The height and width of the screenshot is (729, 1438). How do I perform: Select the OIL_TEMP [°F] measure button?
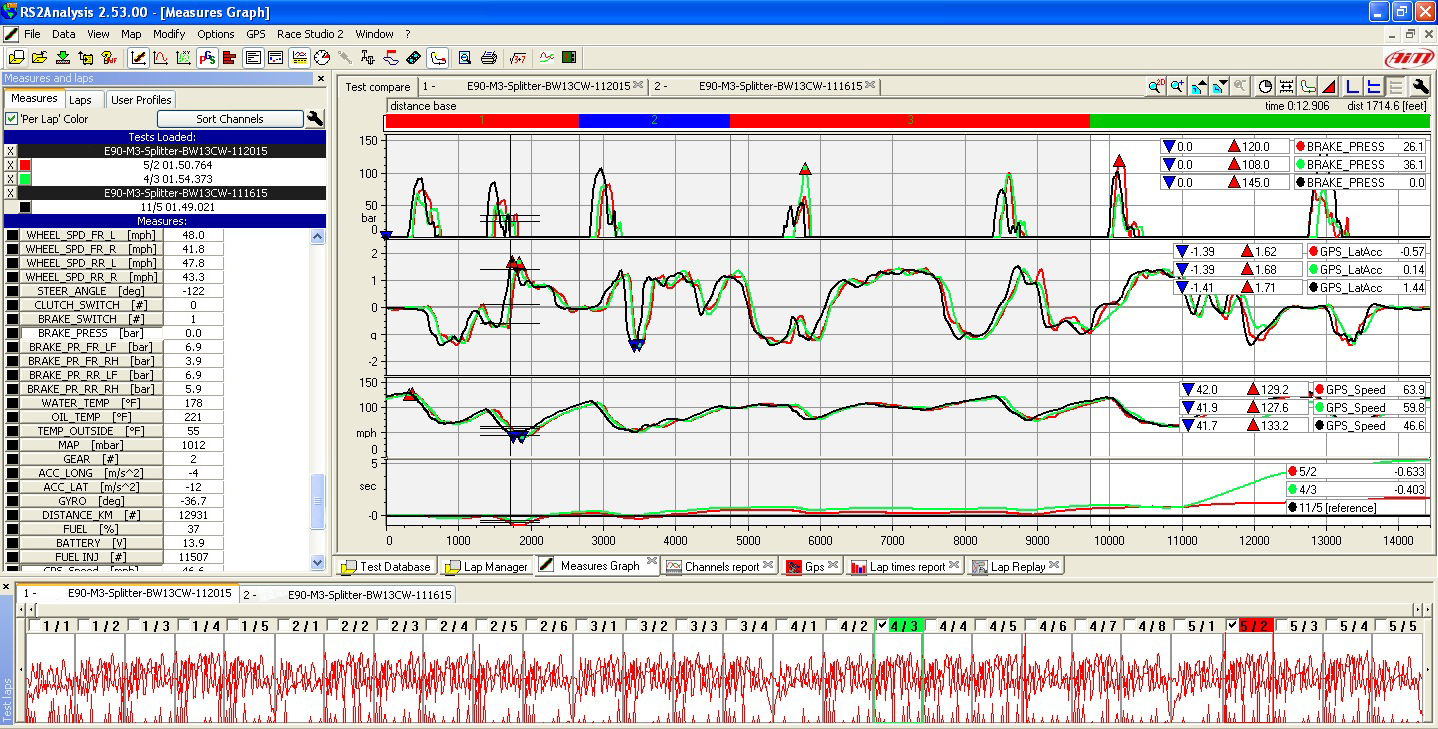pos(91,417)
